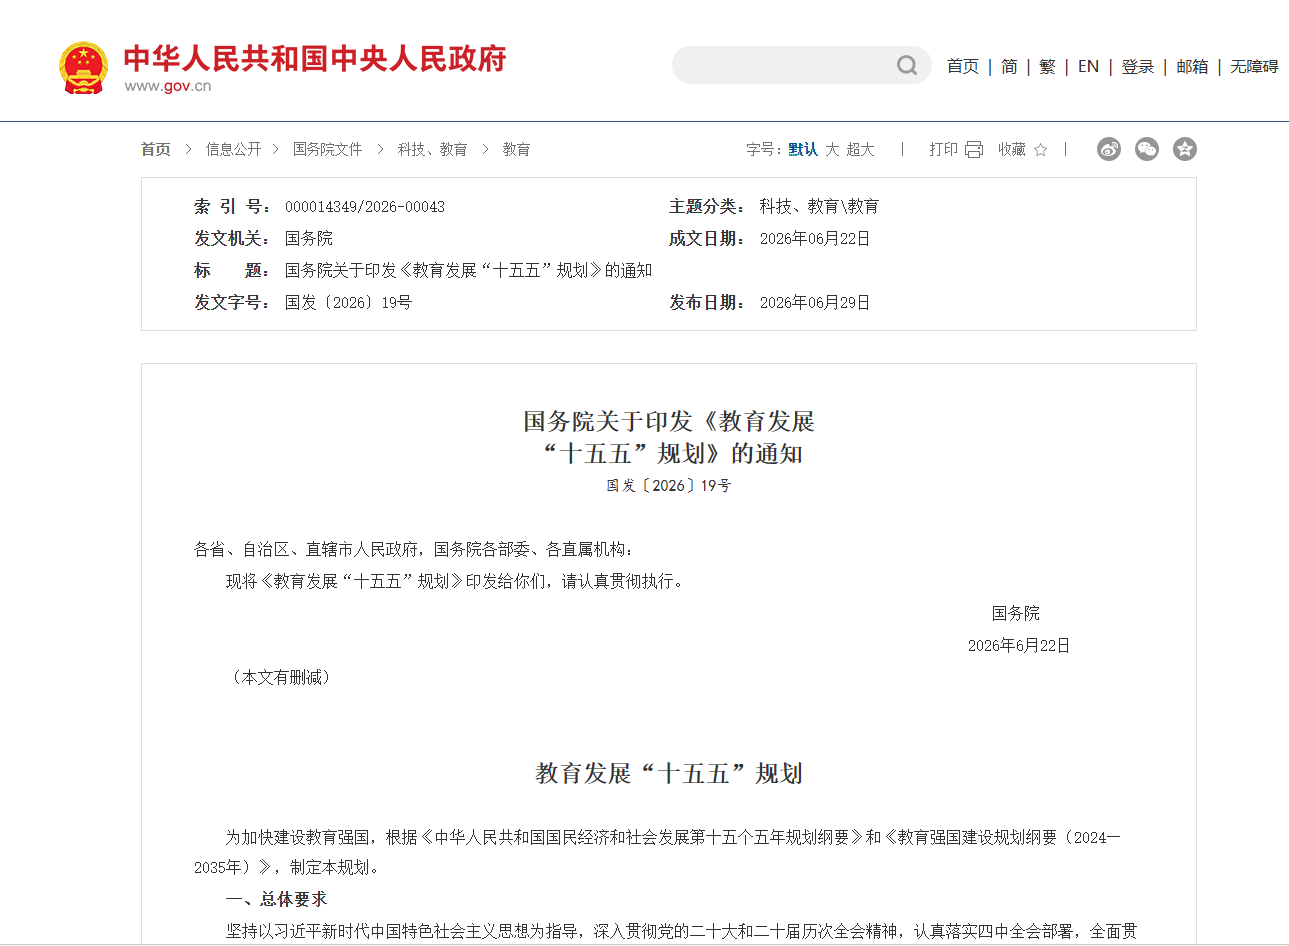This screenshot has width=1289, height=946.
Task: Switch to simplified Chinese with 简
Action: (x=1009, y=67)
